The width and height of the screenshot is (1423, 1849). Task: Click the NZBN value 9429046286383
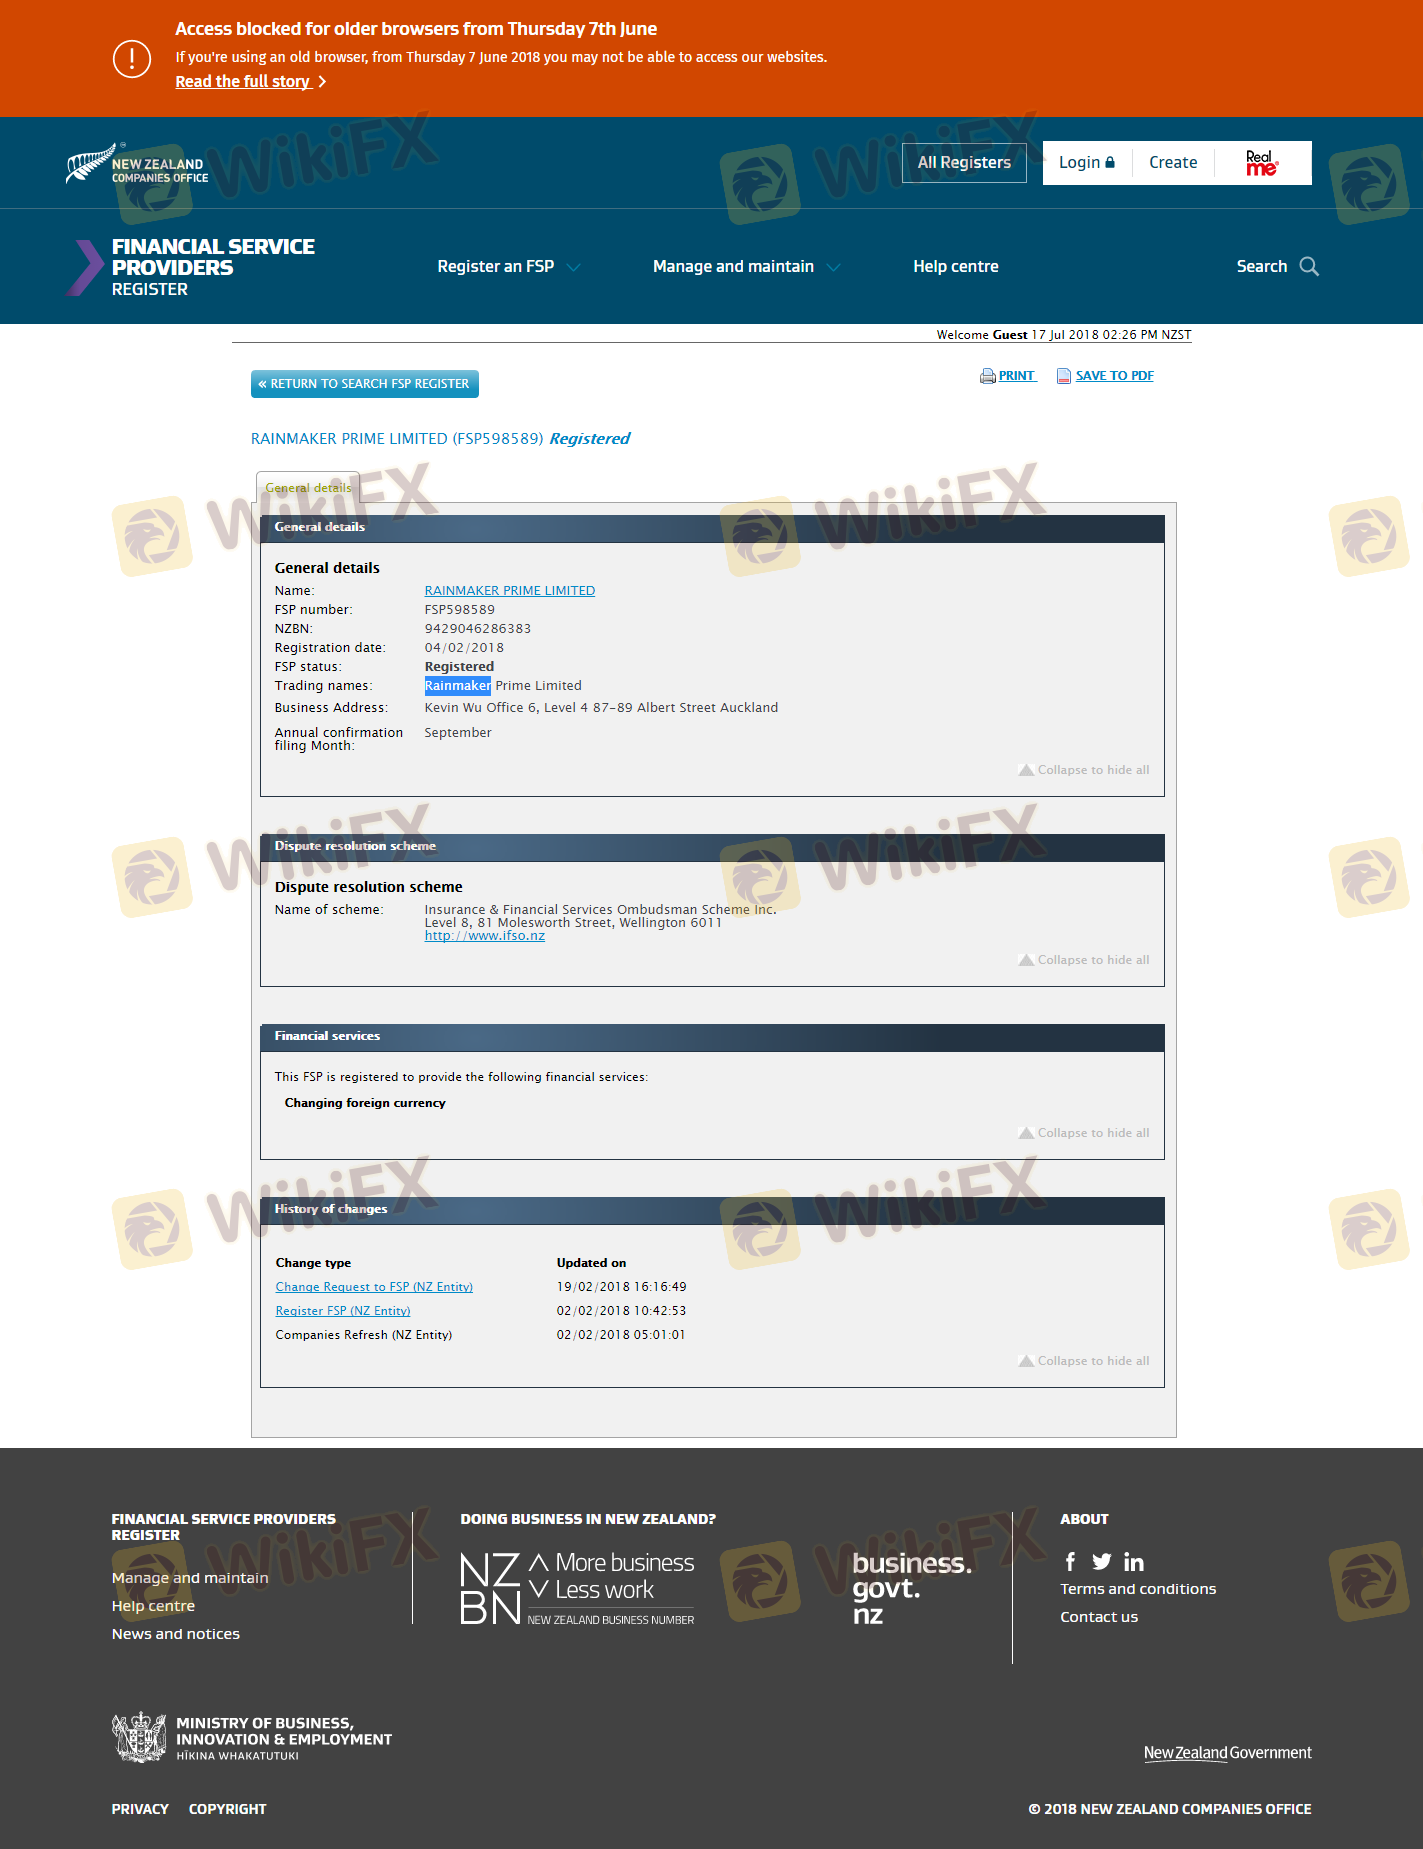point(478,629)
